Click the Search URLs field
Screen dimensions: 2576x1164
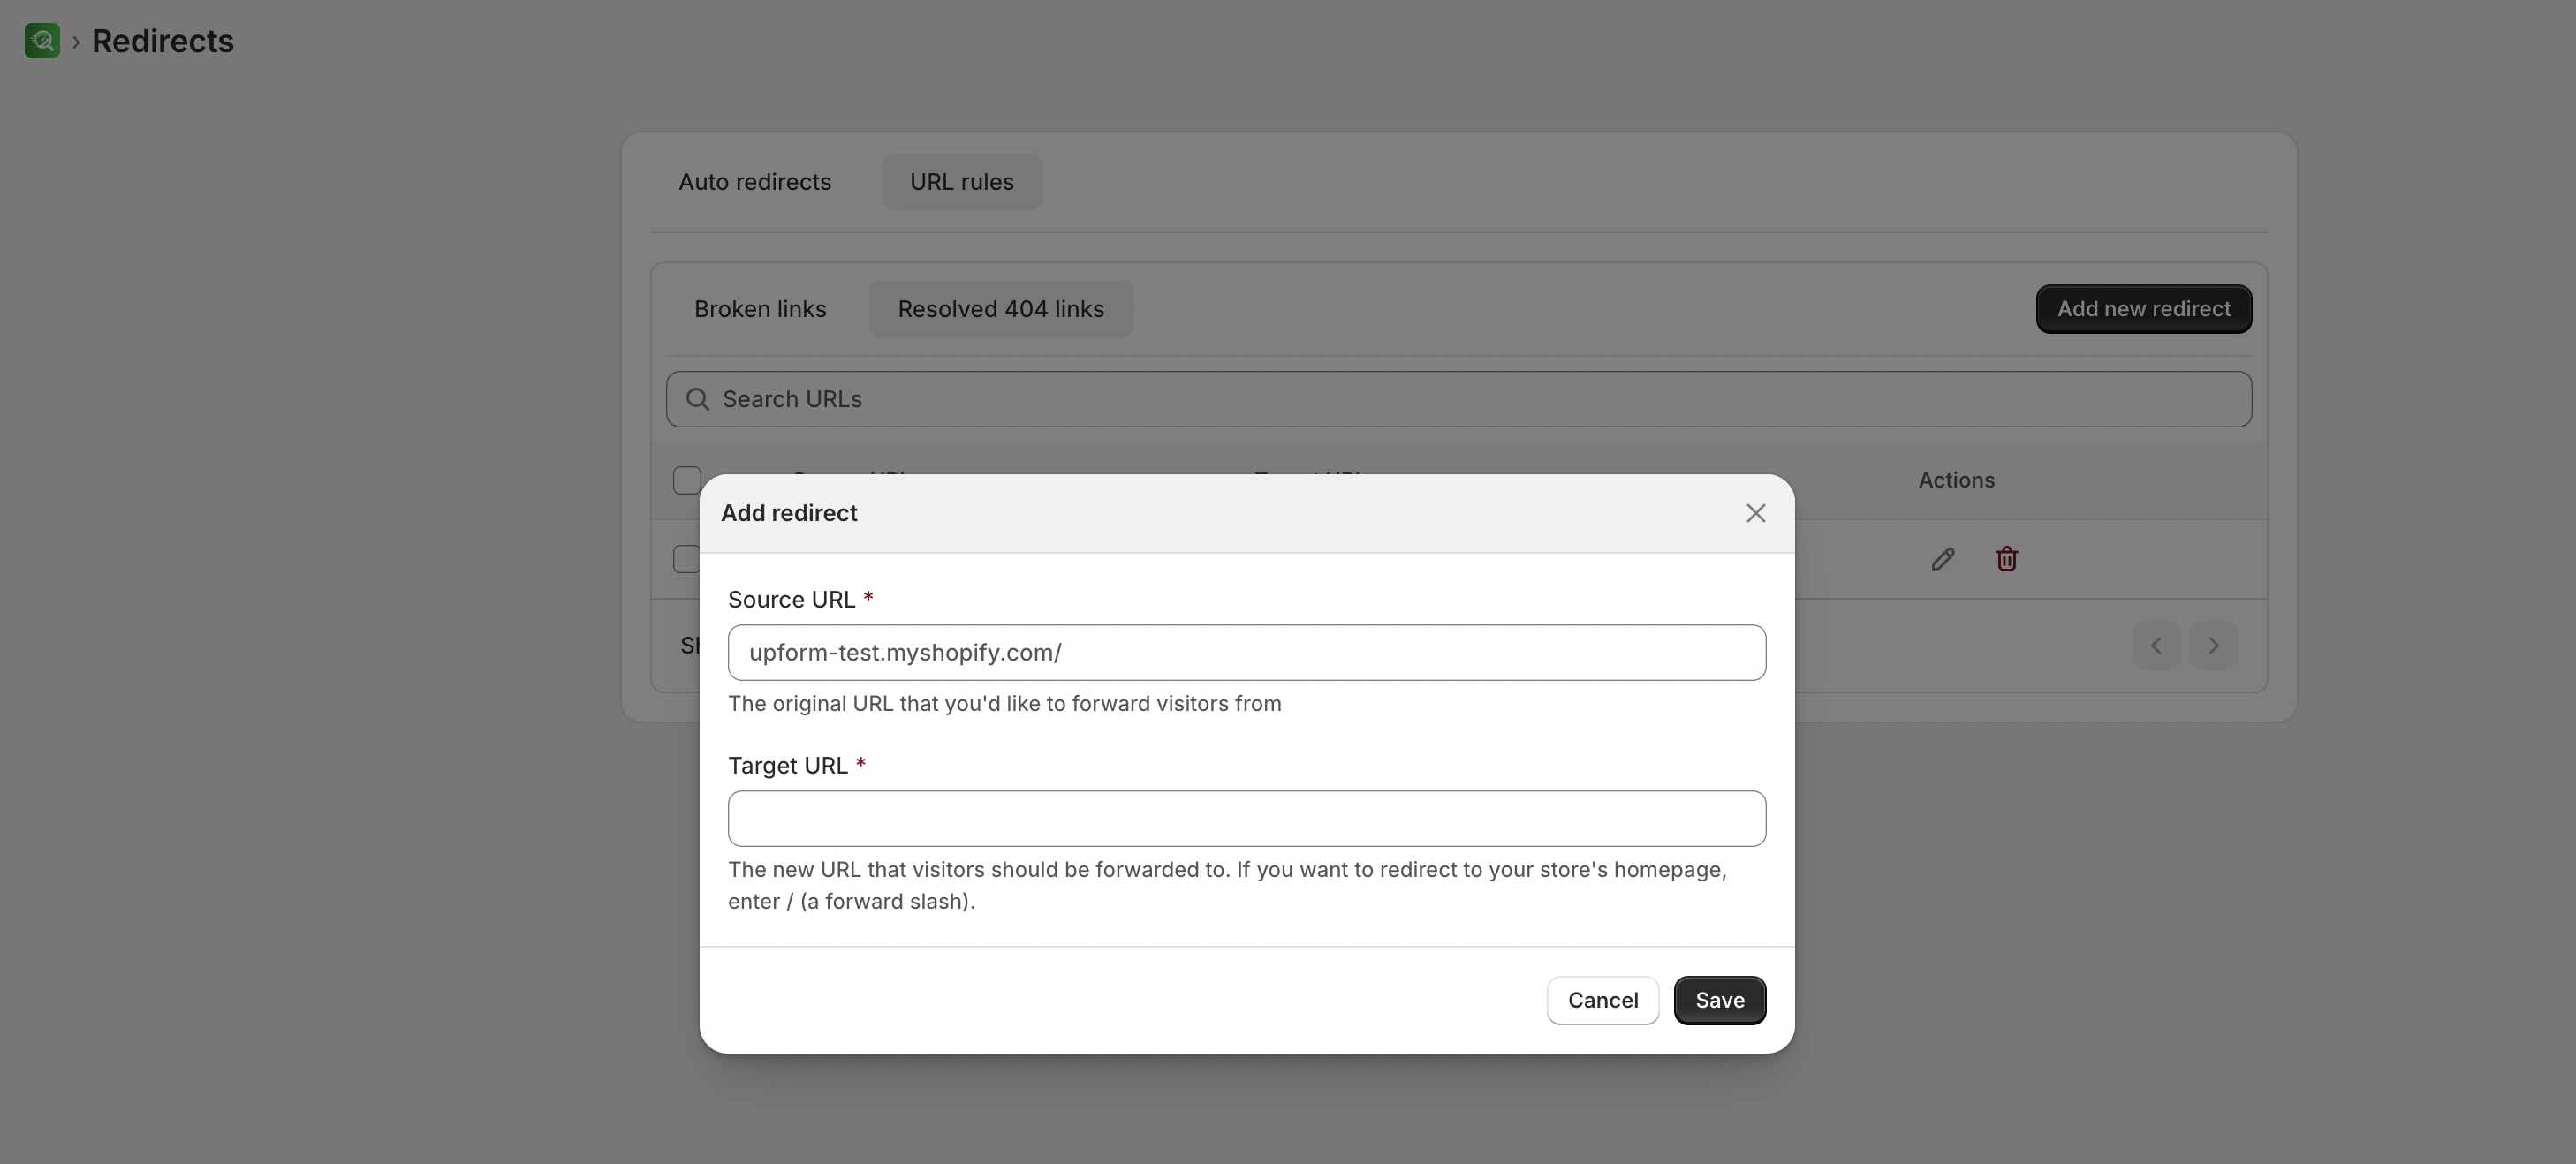point(1458,399)
